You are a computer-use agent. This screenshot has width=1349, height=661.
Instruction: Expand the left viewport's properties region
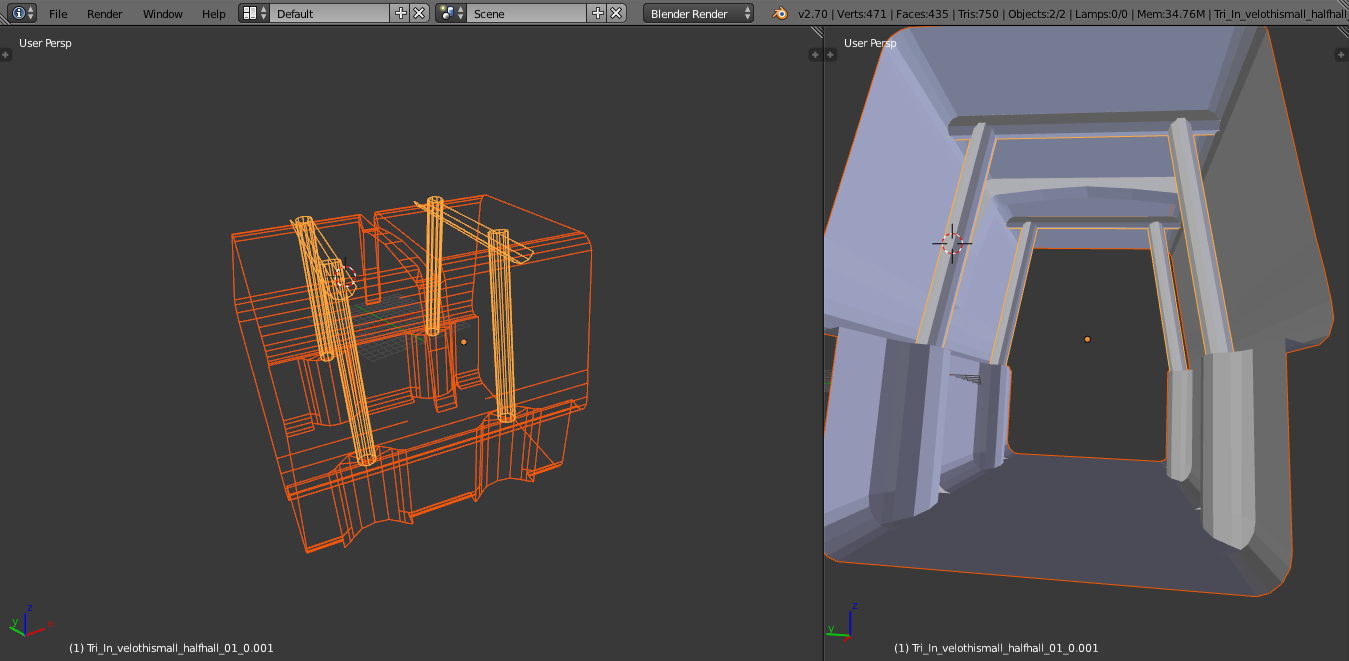coord(817,54)
